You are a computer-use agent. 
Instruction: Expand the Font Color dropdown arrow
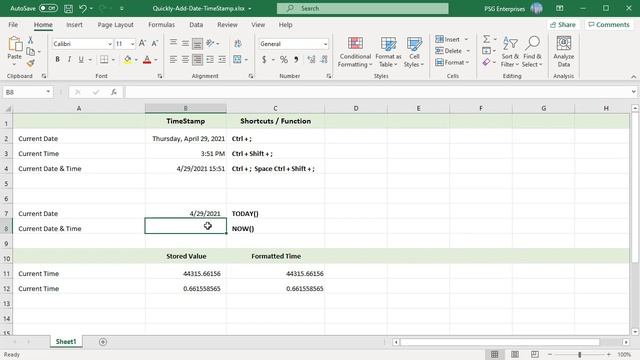(156, 60)
